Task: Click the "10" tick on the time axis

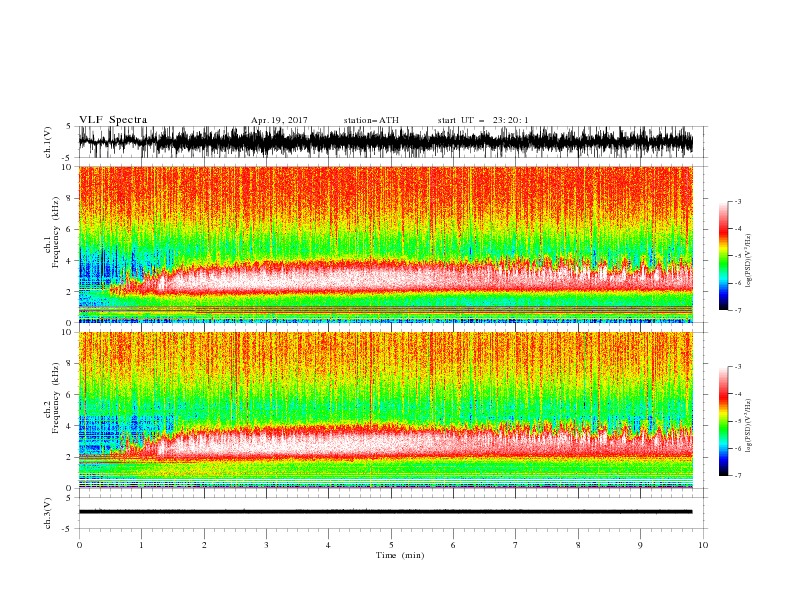Action: pyautogui.click(x=703, y=545)
